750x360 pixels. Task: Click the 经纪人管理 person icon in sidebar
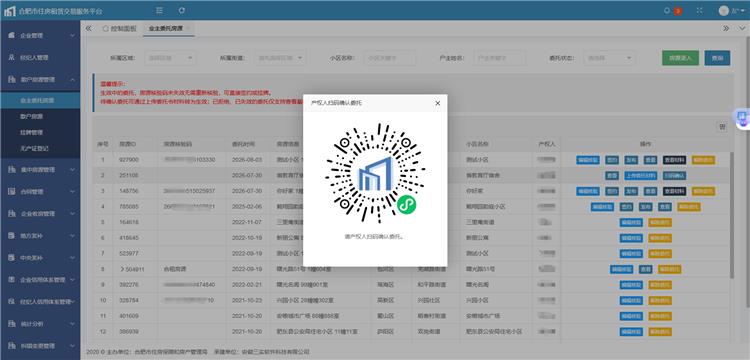click(x=11, y=57)
